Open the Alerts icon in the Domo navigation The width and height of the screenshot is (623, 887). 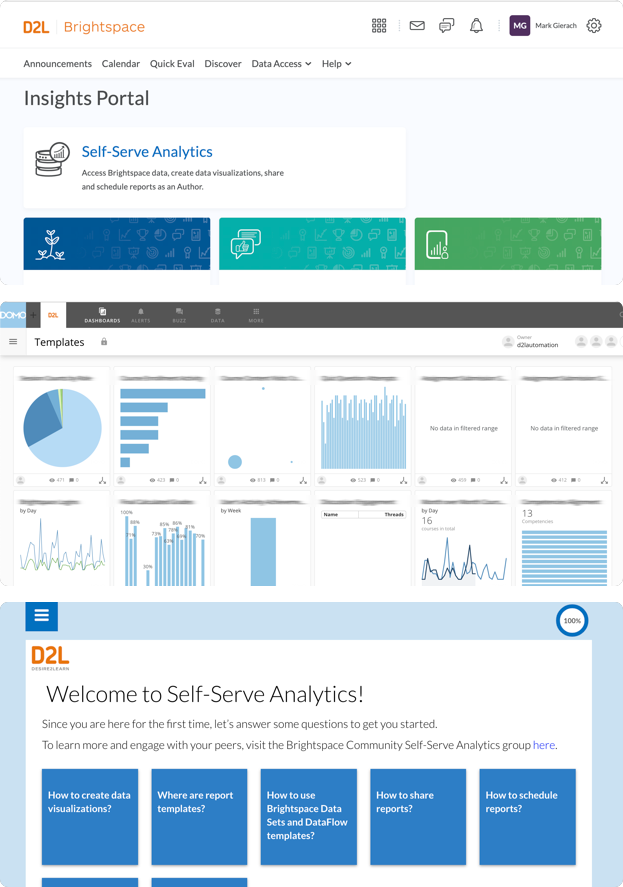point(141,312)
